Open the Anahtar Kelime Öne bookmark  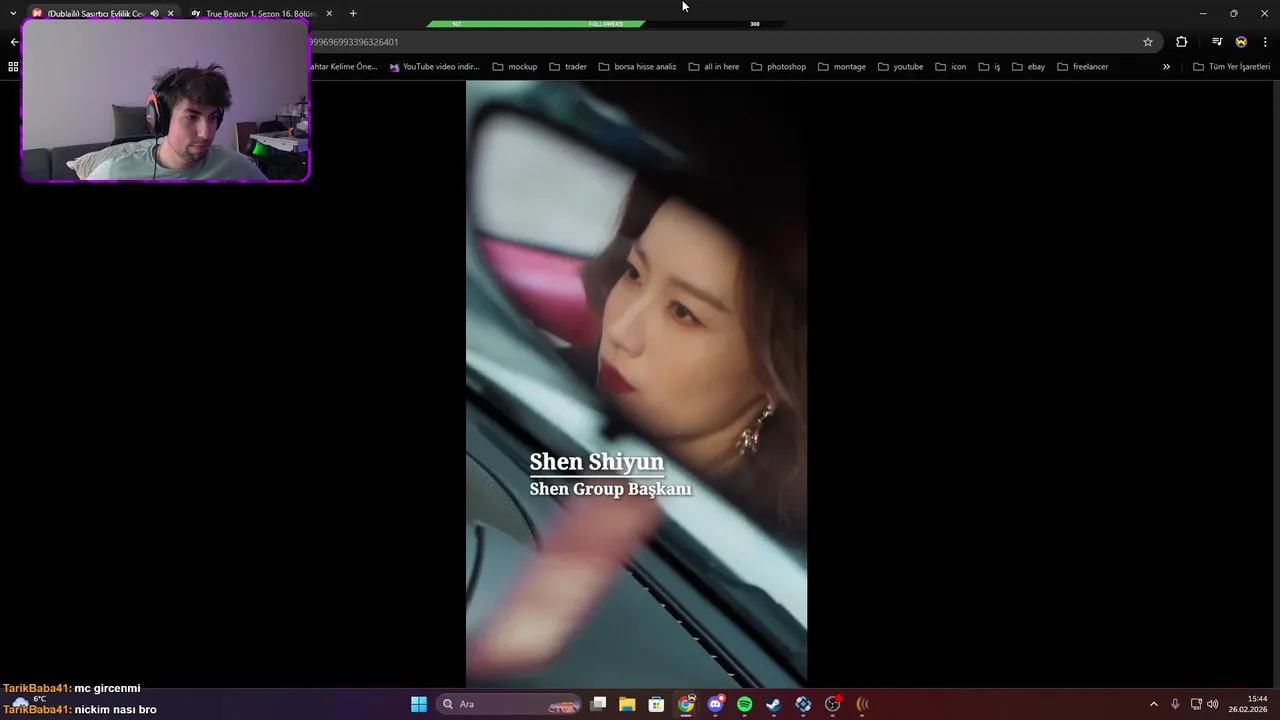pyautogui.click(x=343, y=67)
